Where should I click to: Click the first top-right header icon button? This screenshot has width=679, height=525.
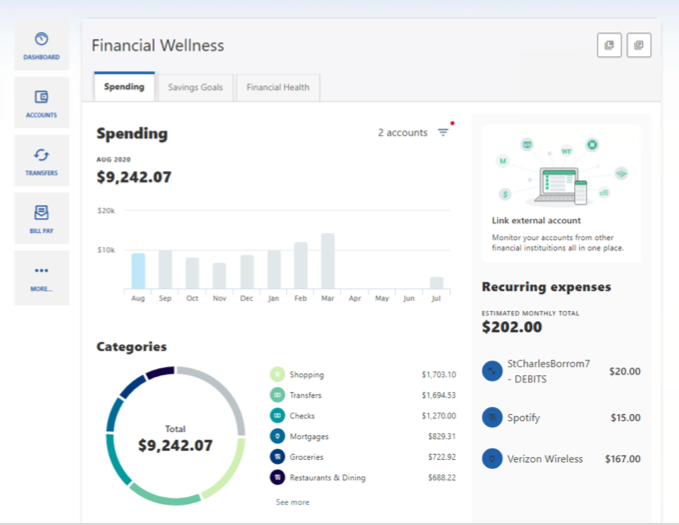[x=609, y=45]
